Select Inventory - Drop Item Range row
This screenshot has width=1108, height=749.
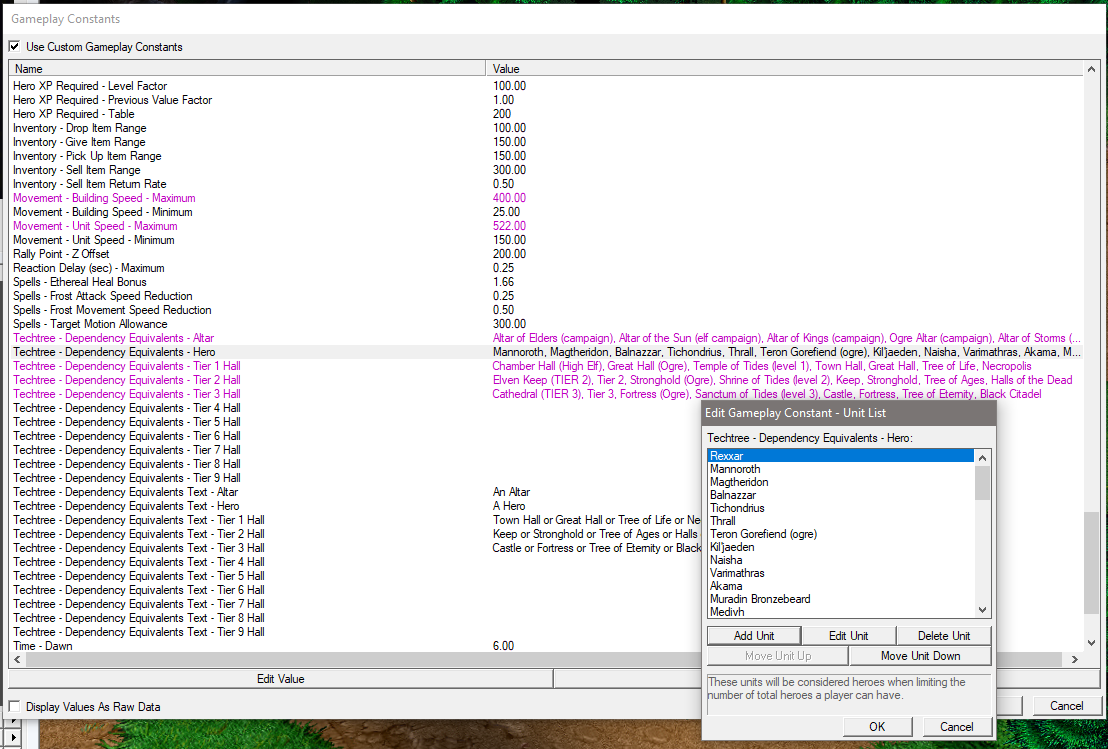click(546, 128)
